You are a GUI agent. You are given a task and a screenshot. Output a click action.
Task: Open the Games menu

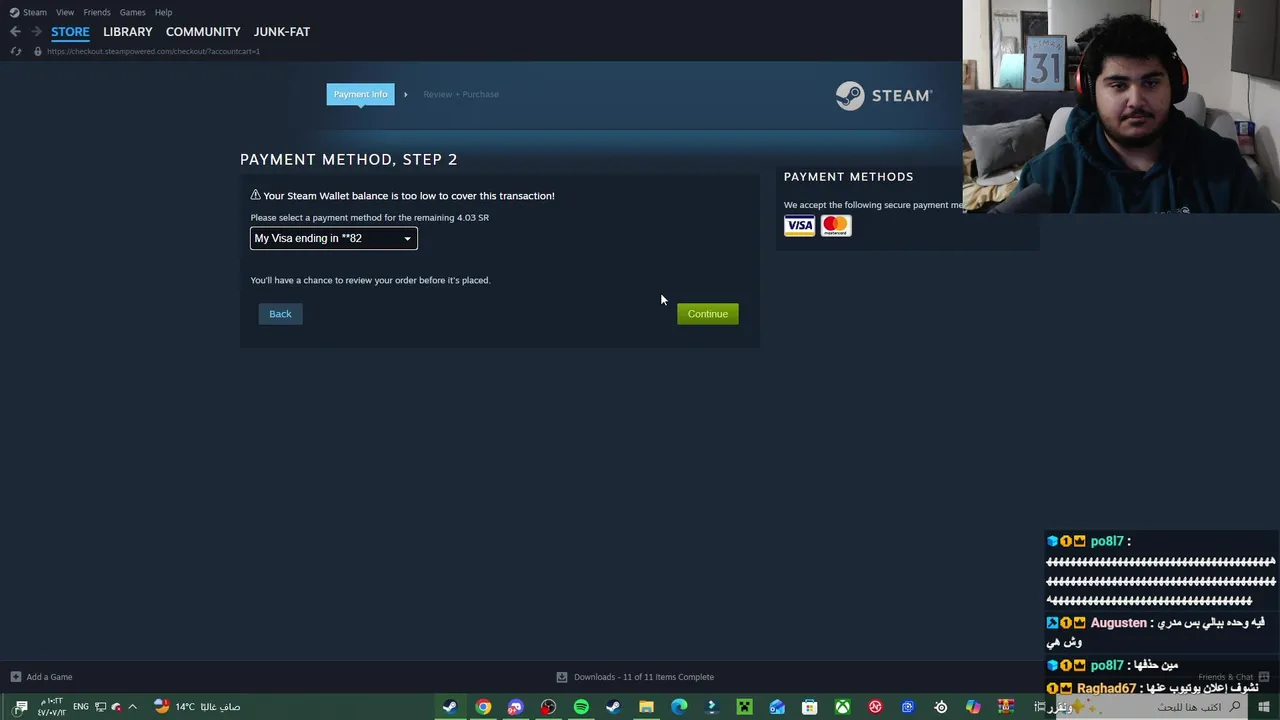point(132,12)
